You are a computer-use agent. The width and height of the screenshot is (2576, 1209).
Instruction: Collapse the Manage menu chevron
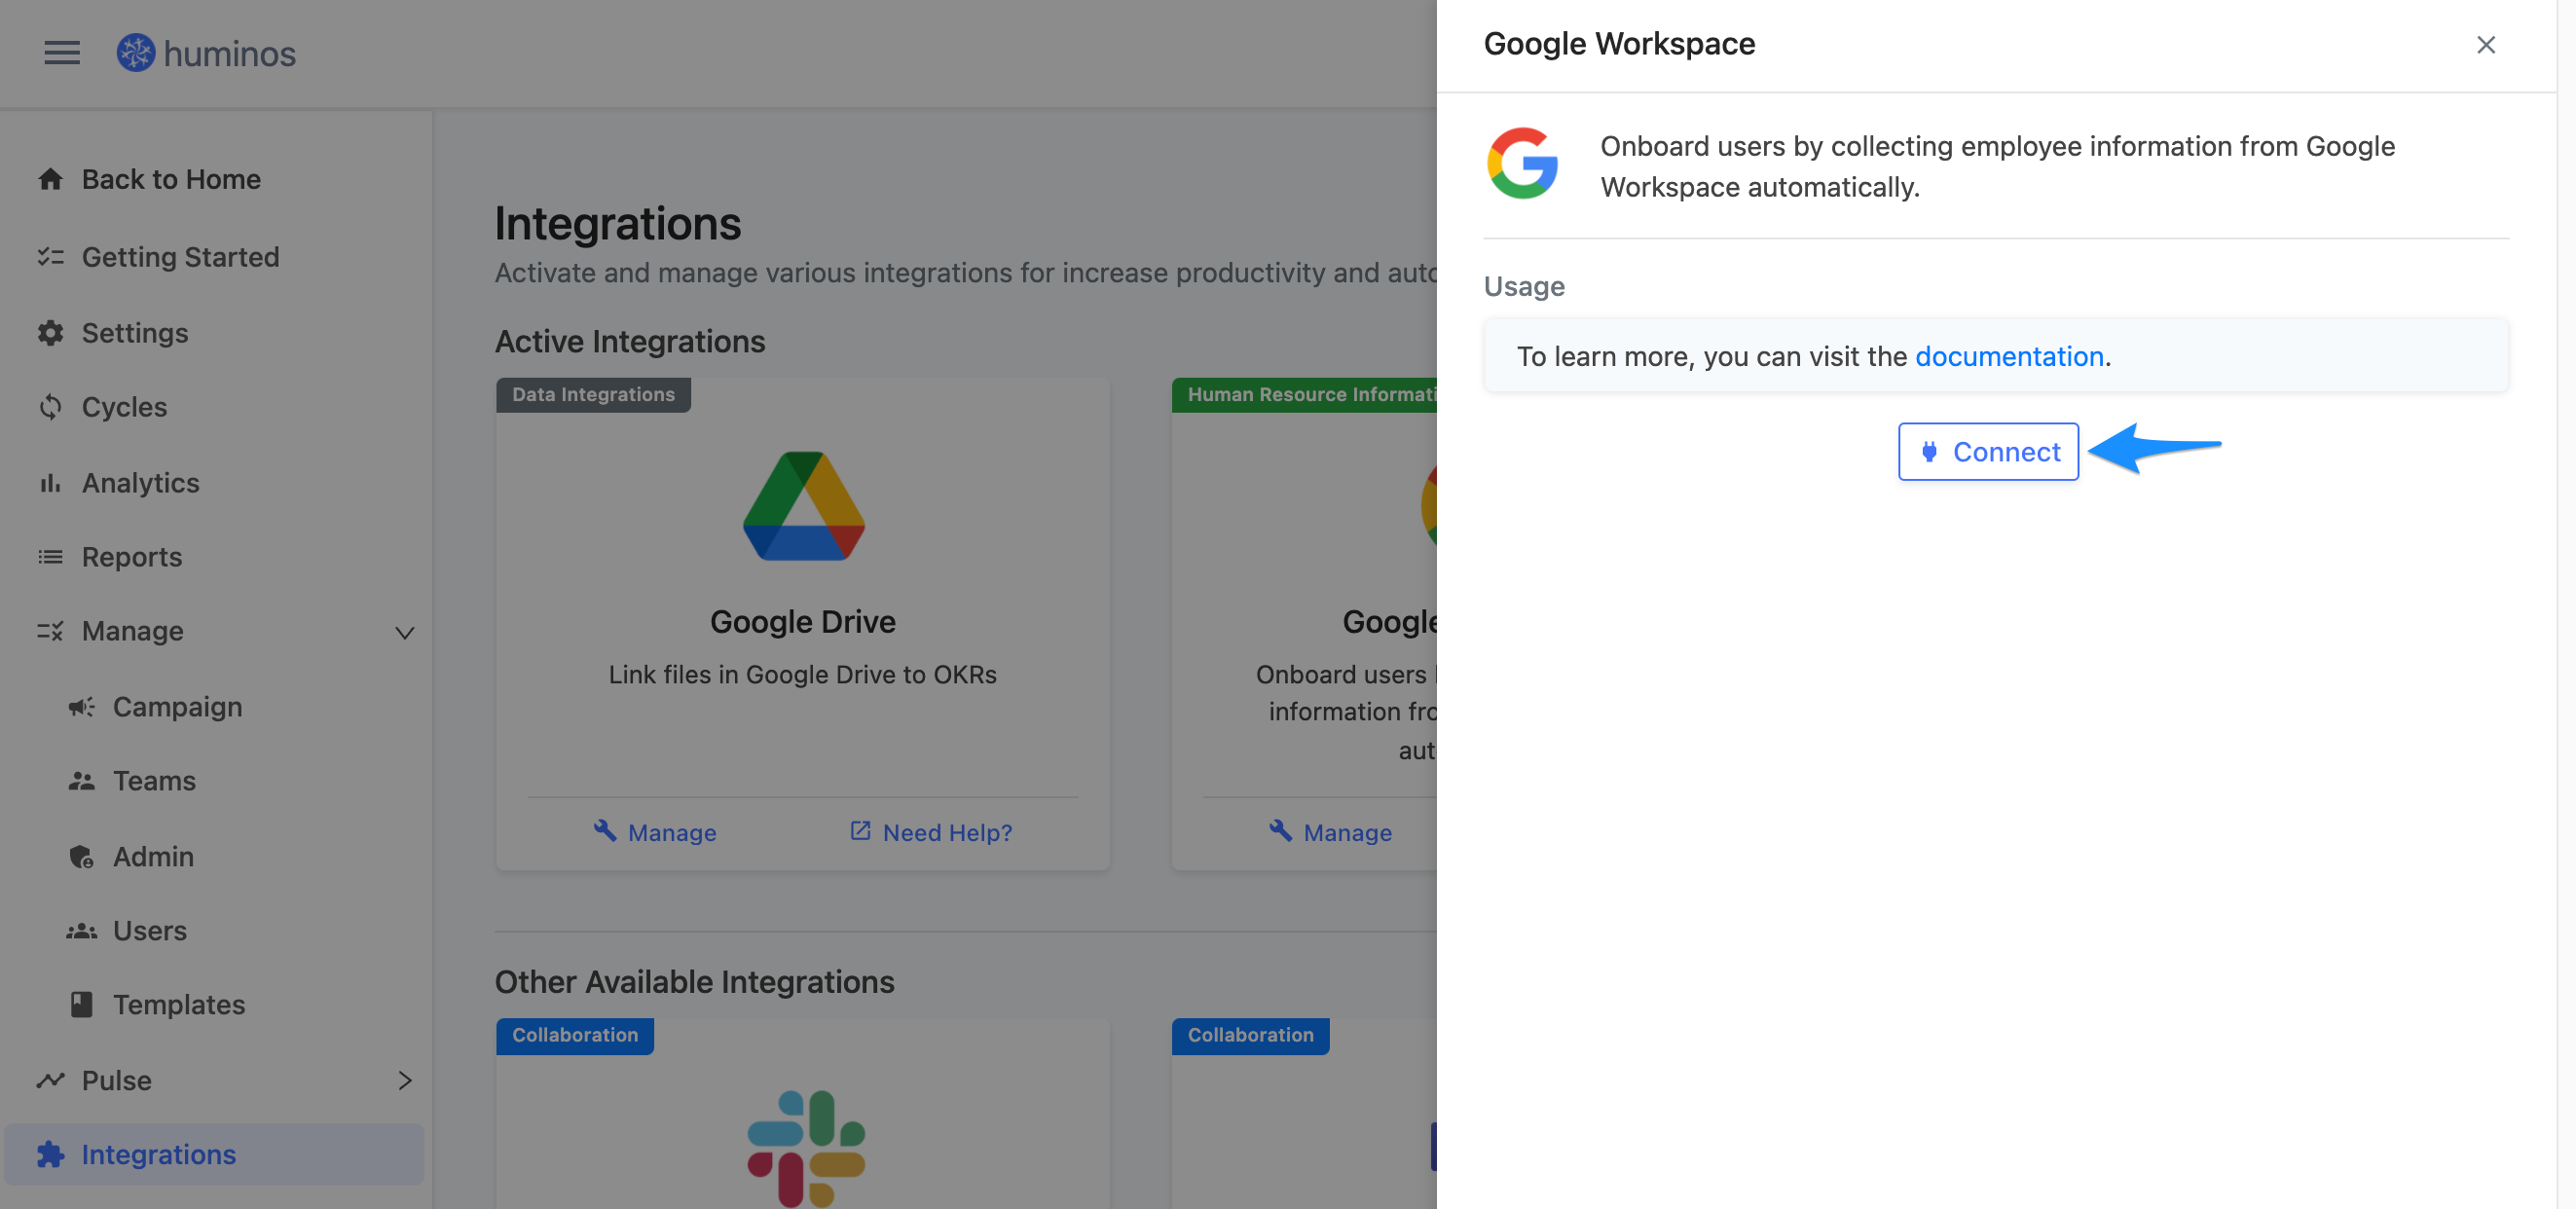coord(404,632)
